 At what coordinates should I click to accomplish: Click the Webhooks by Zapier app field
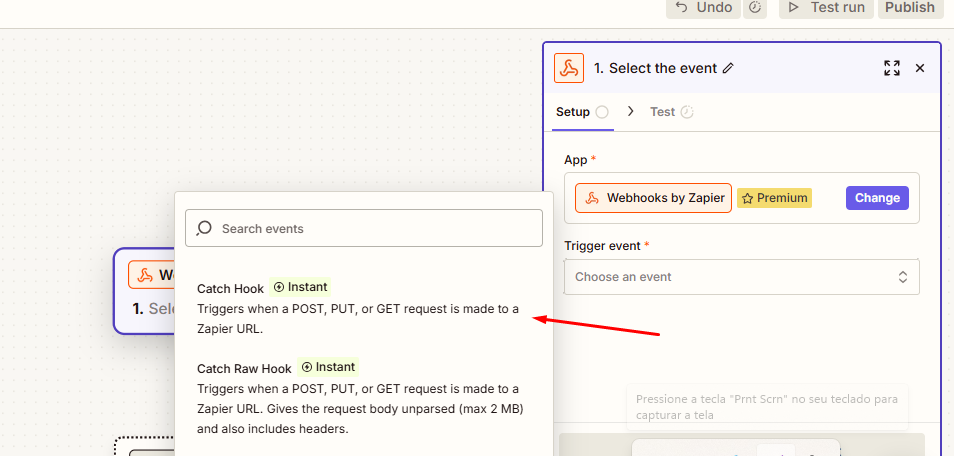coord(653,198)
